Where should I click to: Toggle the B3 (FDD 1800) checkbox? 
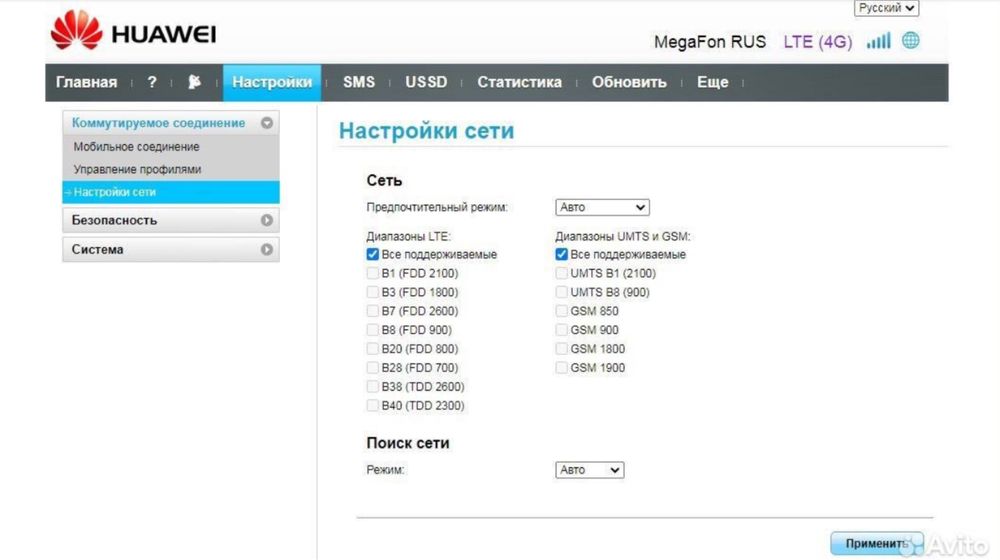pos(372,292)
